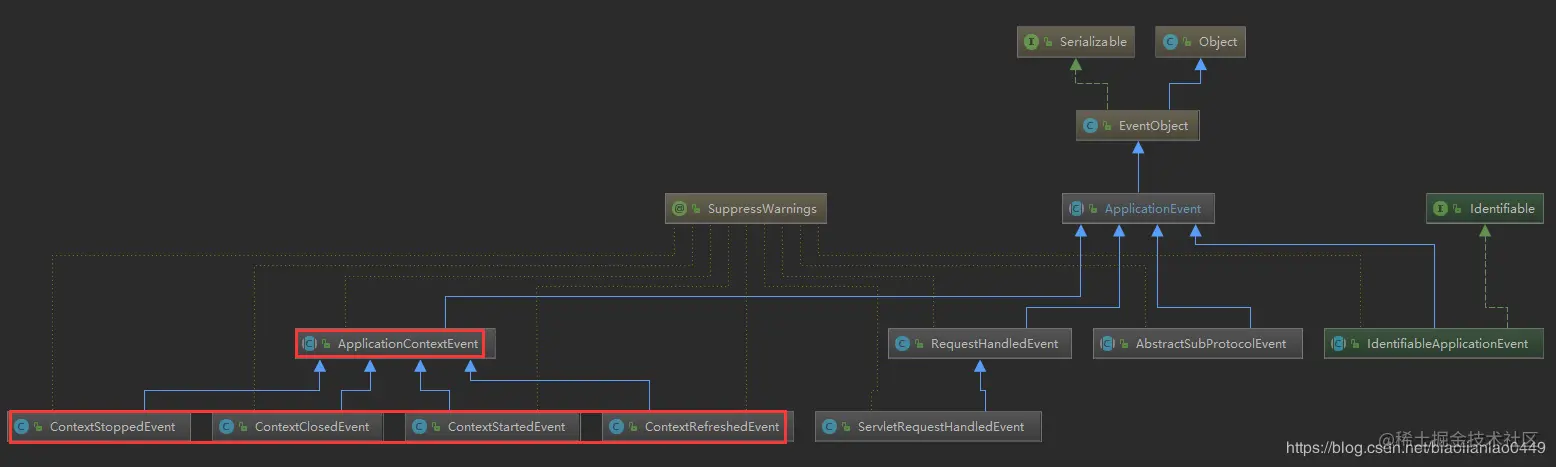Select the ContextStoppedEvent node
1556x467 pixels.
pyautogui.click(x=100, y=427)
